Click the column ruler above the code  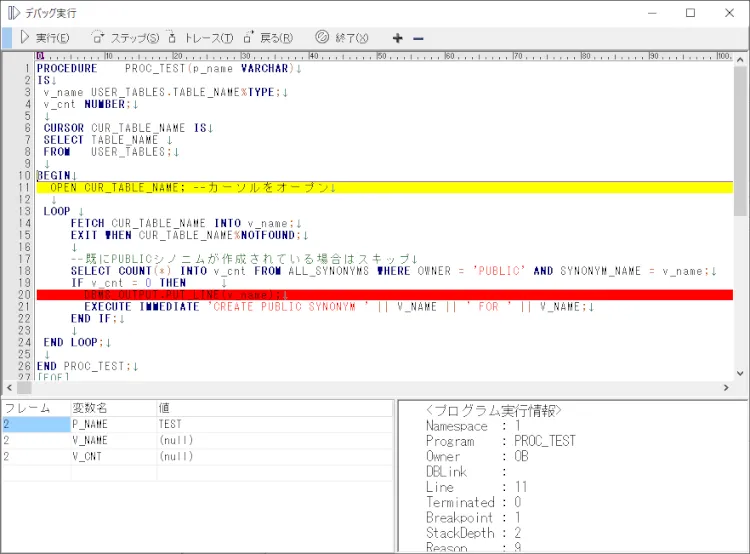tap(385, 56)
